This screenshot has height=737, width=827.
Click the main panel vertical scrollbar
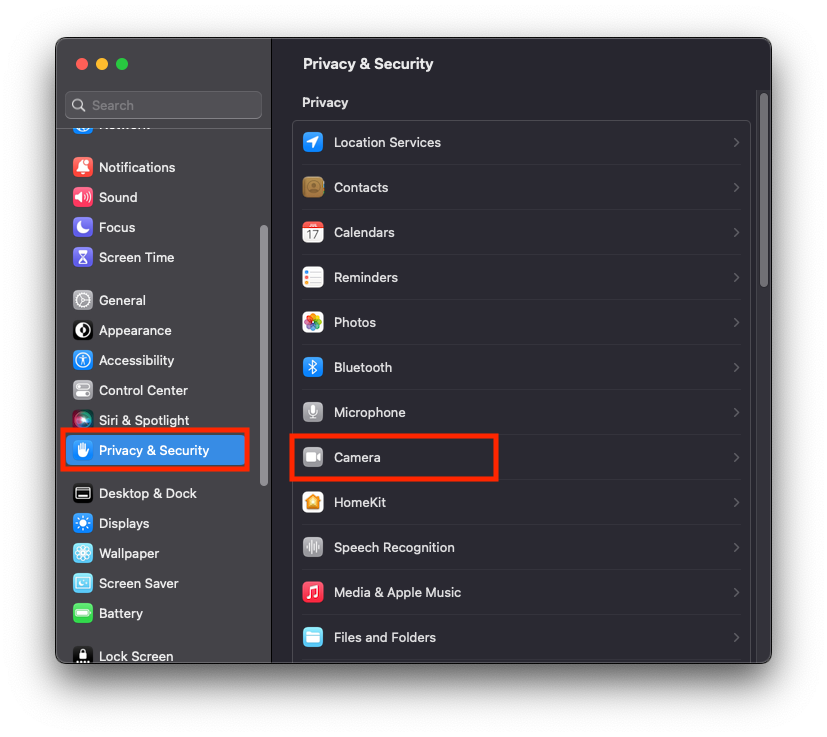point(763,190)
